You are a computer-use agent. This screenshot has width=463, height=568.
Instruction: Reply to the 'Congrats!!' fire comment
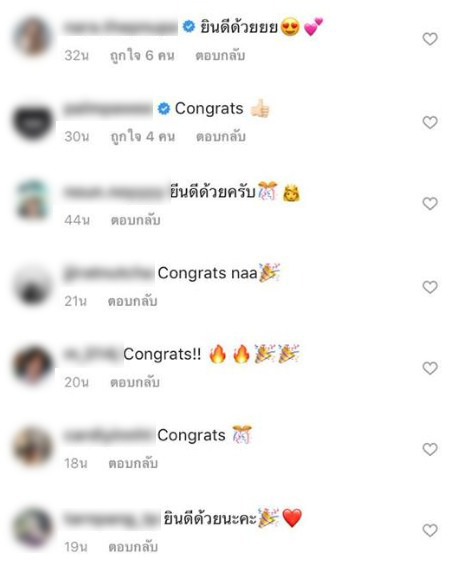[135, 382]
